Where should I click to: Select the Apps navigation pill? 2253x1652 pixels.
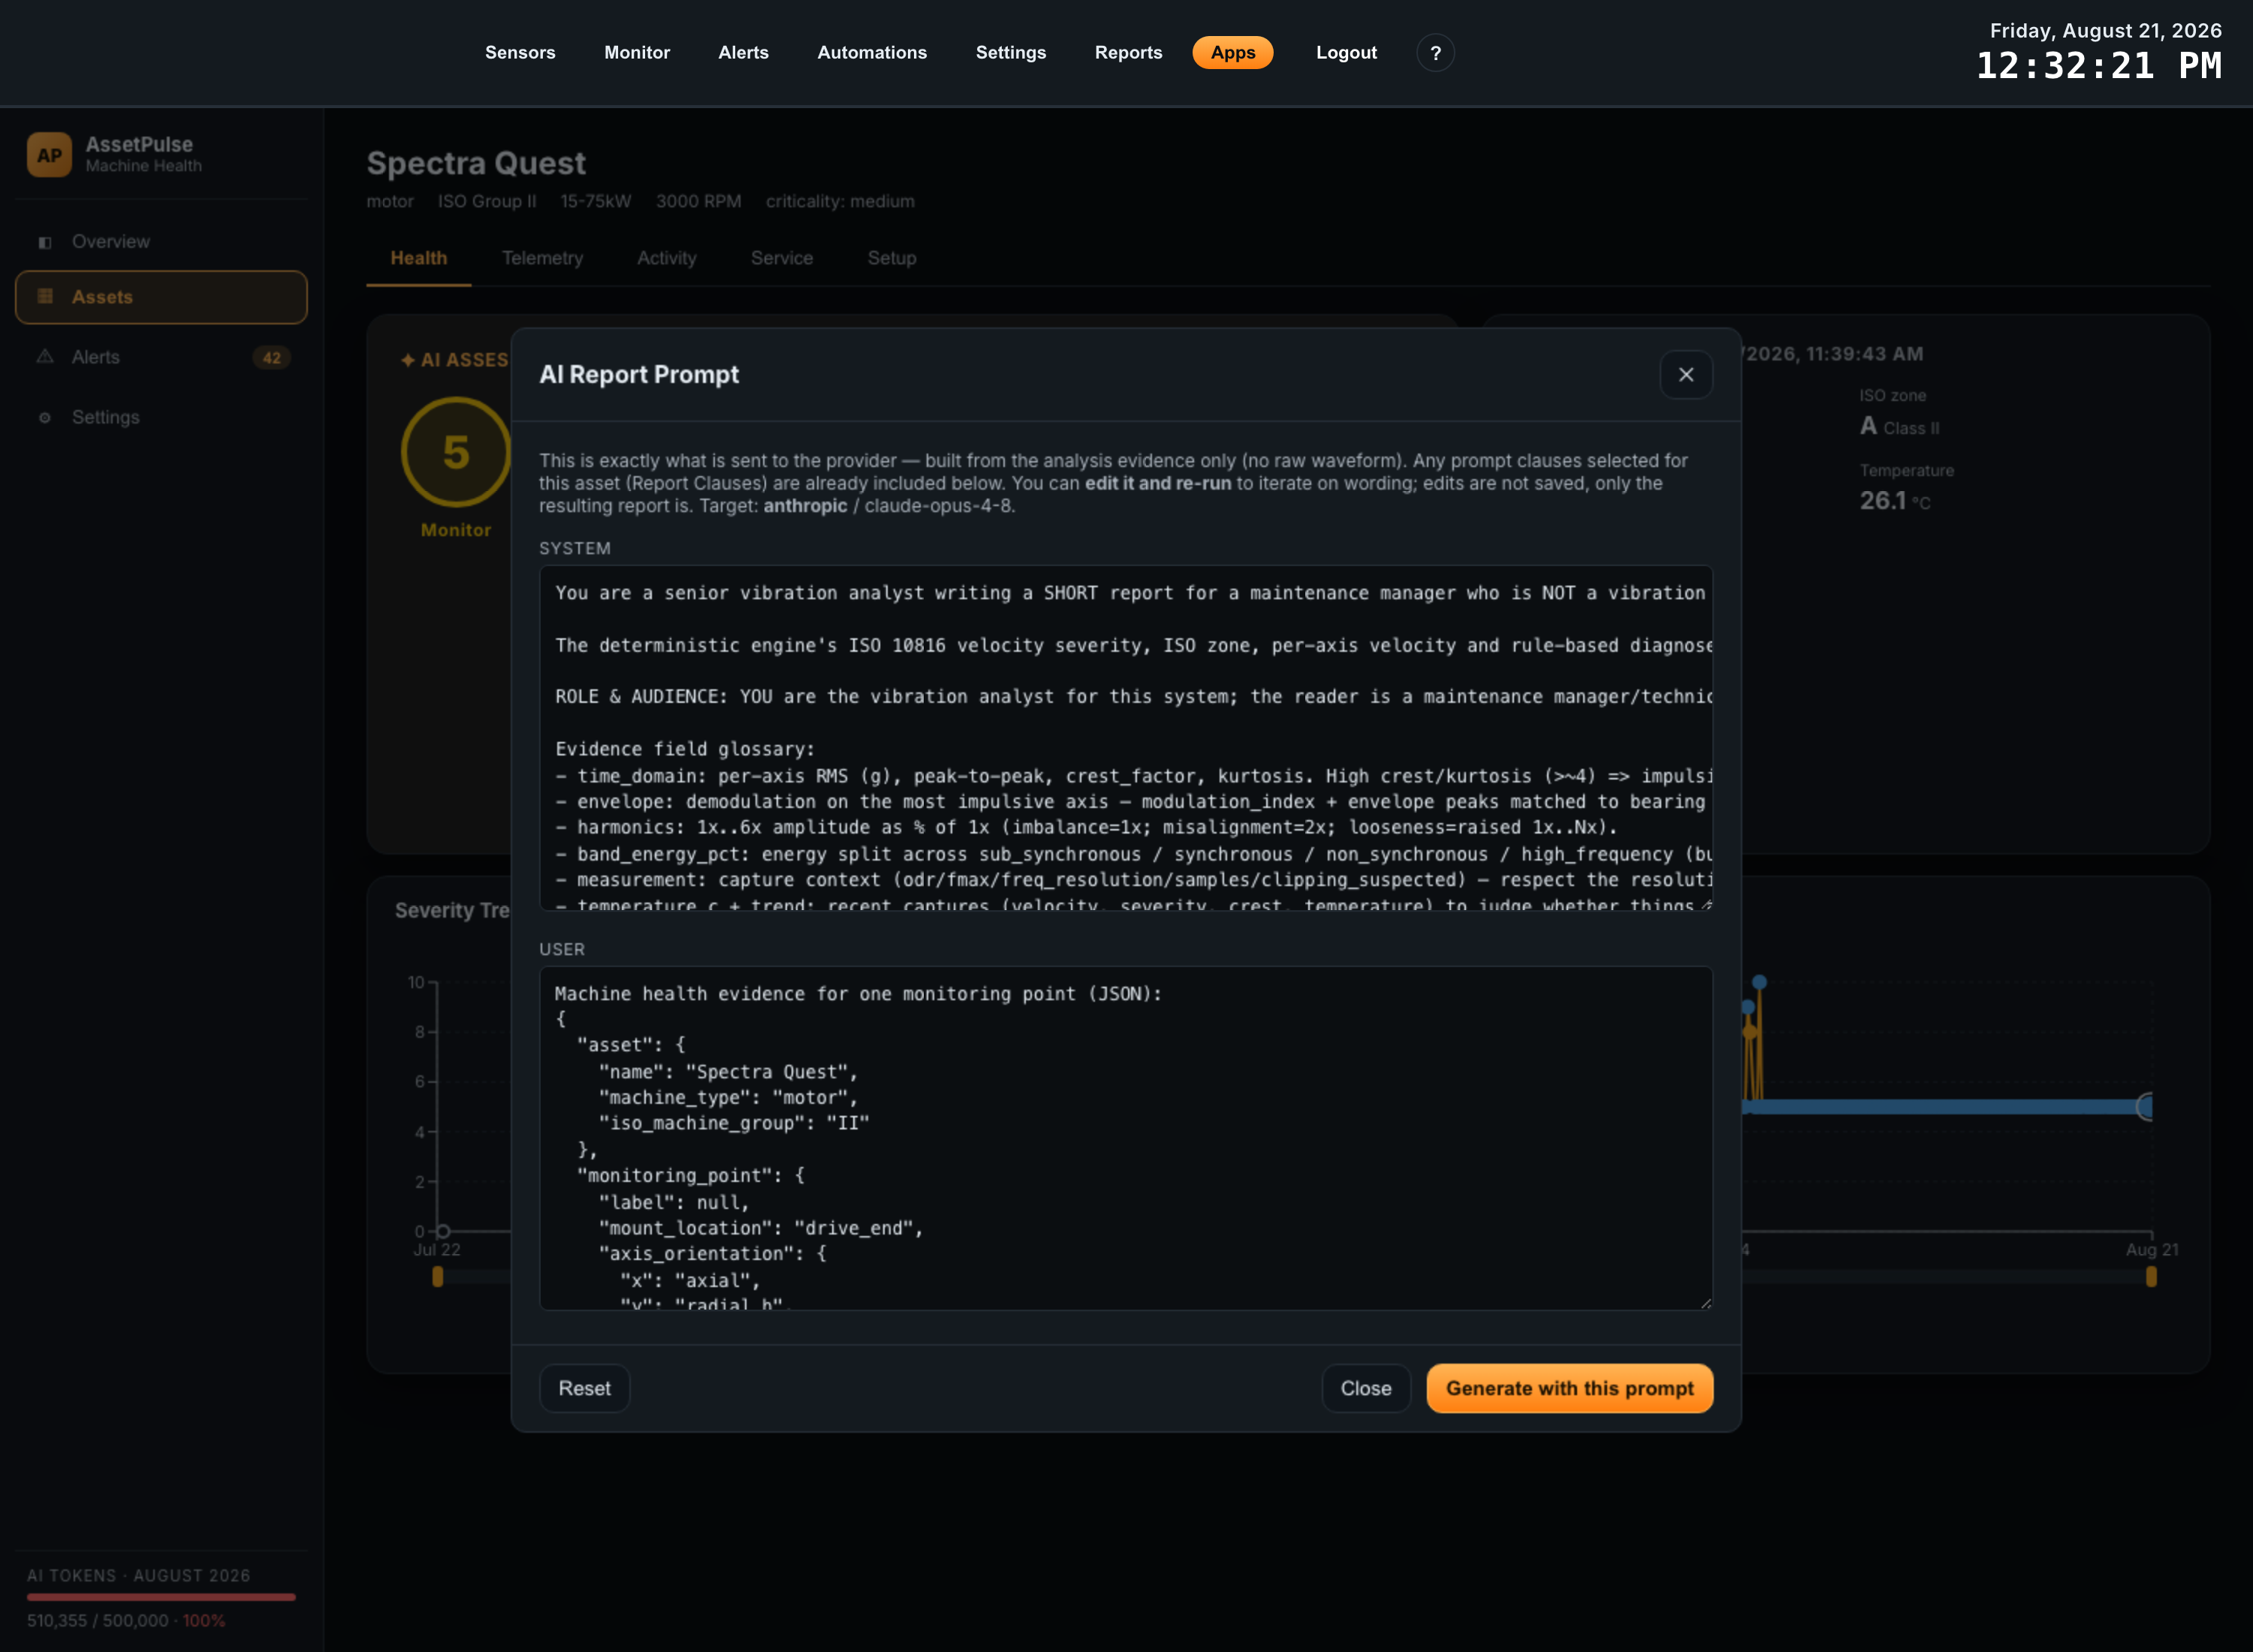point(1232,53)
